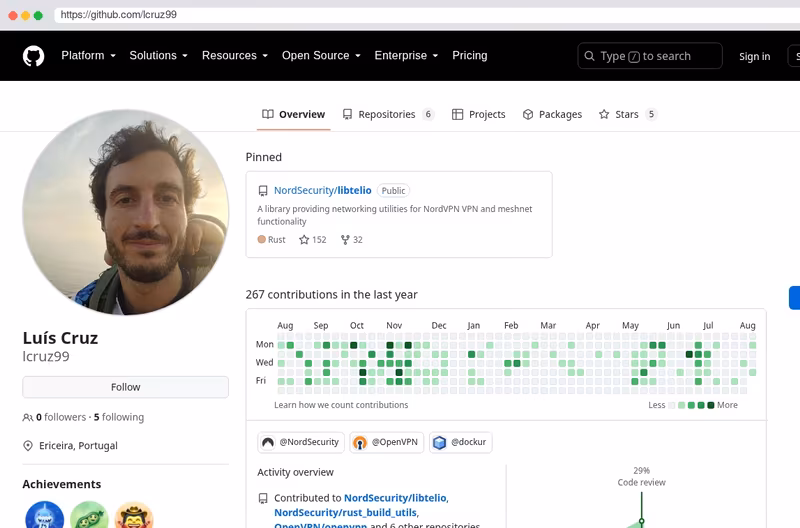
Task: Click the Ericeira, Portugal location text
Action: point(78,446)
